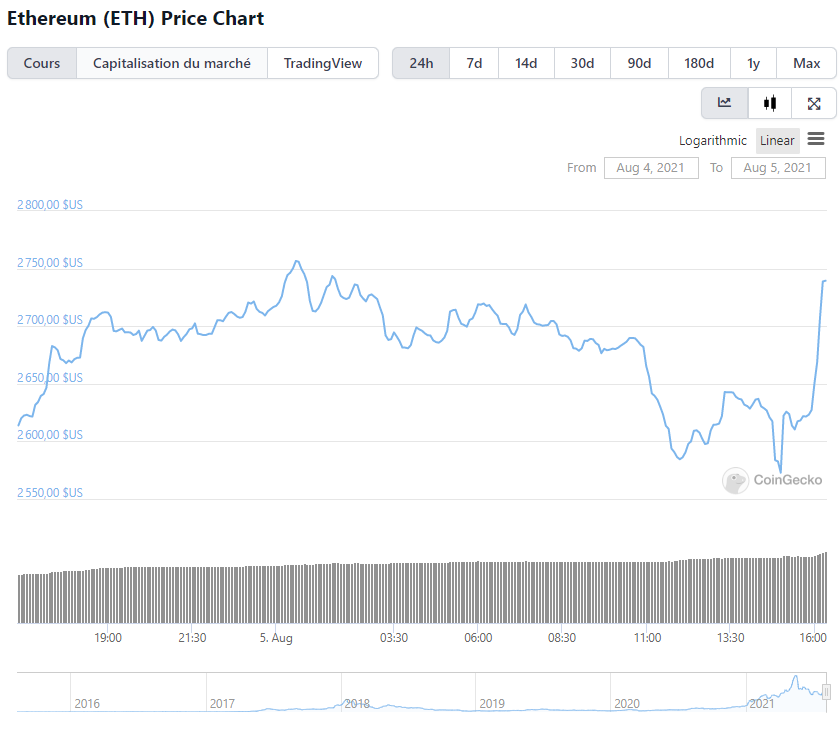Open the To date field
The width and height of the screenshot is (840, 736).
[778, 168]
